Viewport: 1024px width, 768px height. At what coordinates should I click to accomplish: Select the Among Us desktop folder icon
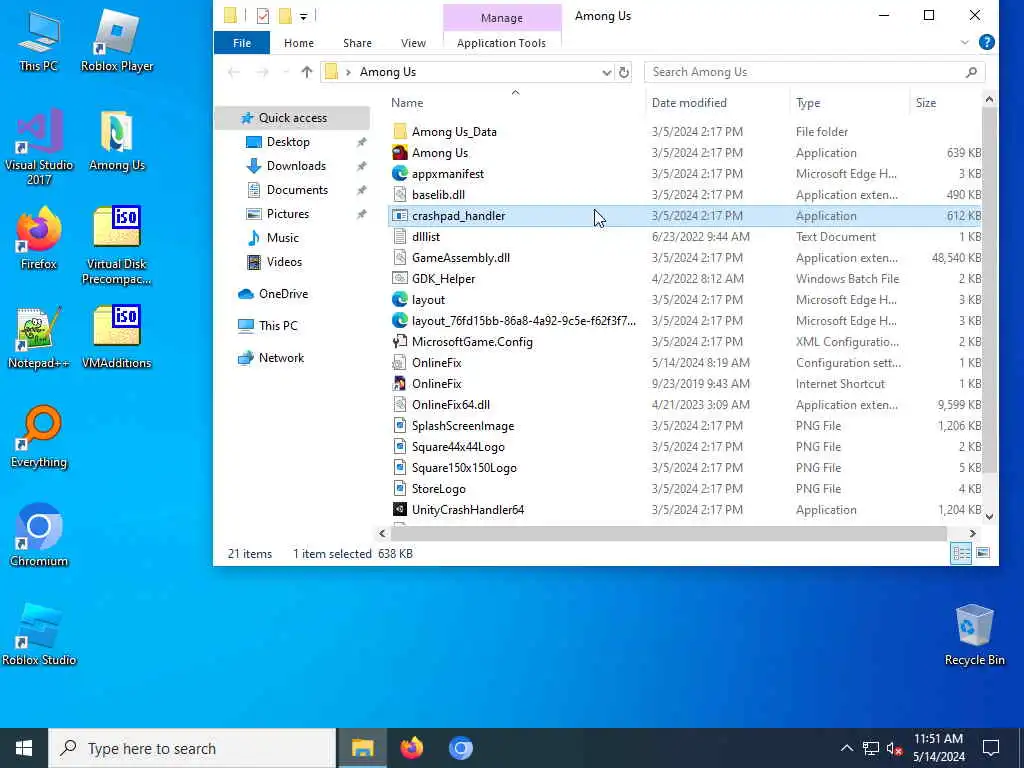pyautogui.click(x=117, y=140)
